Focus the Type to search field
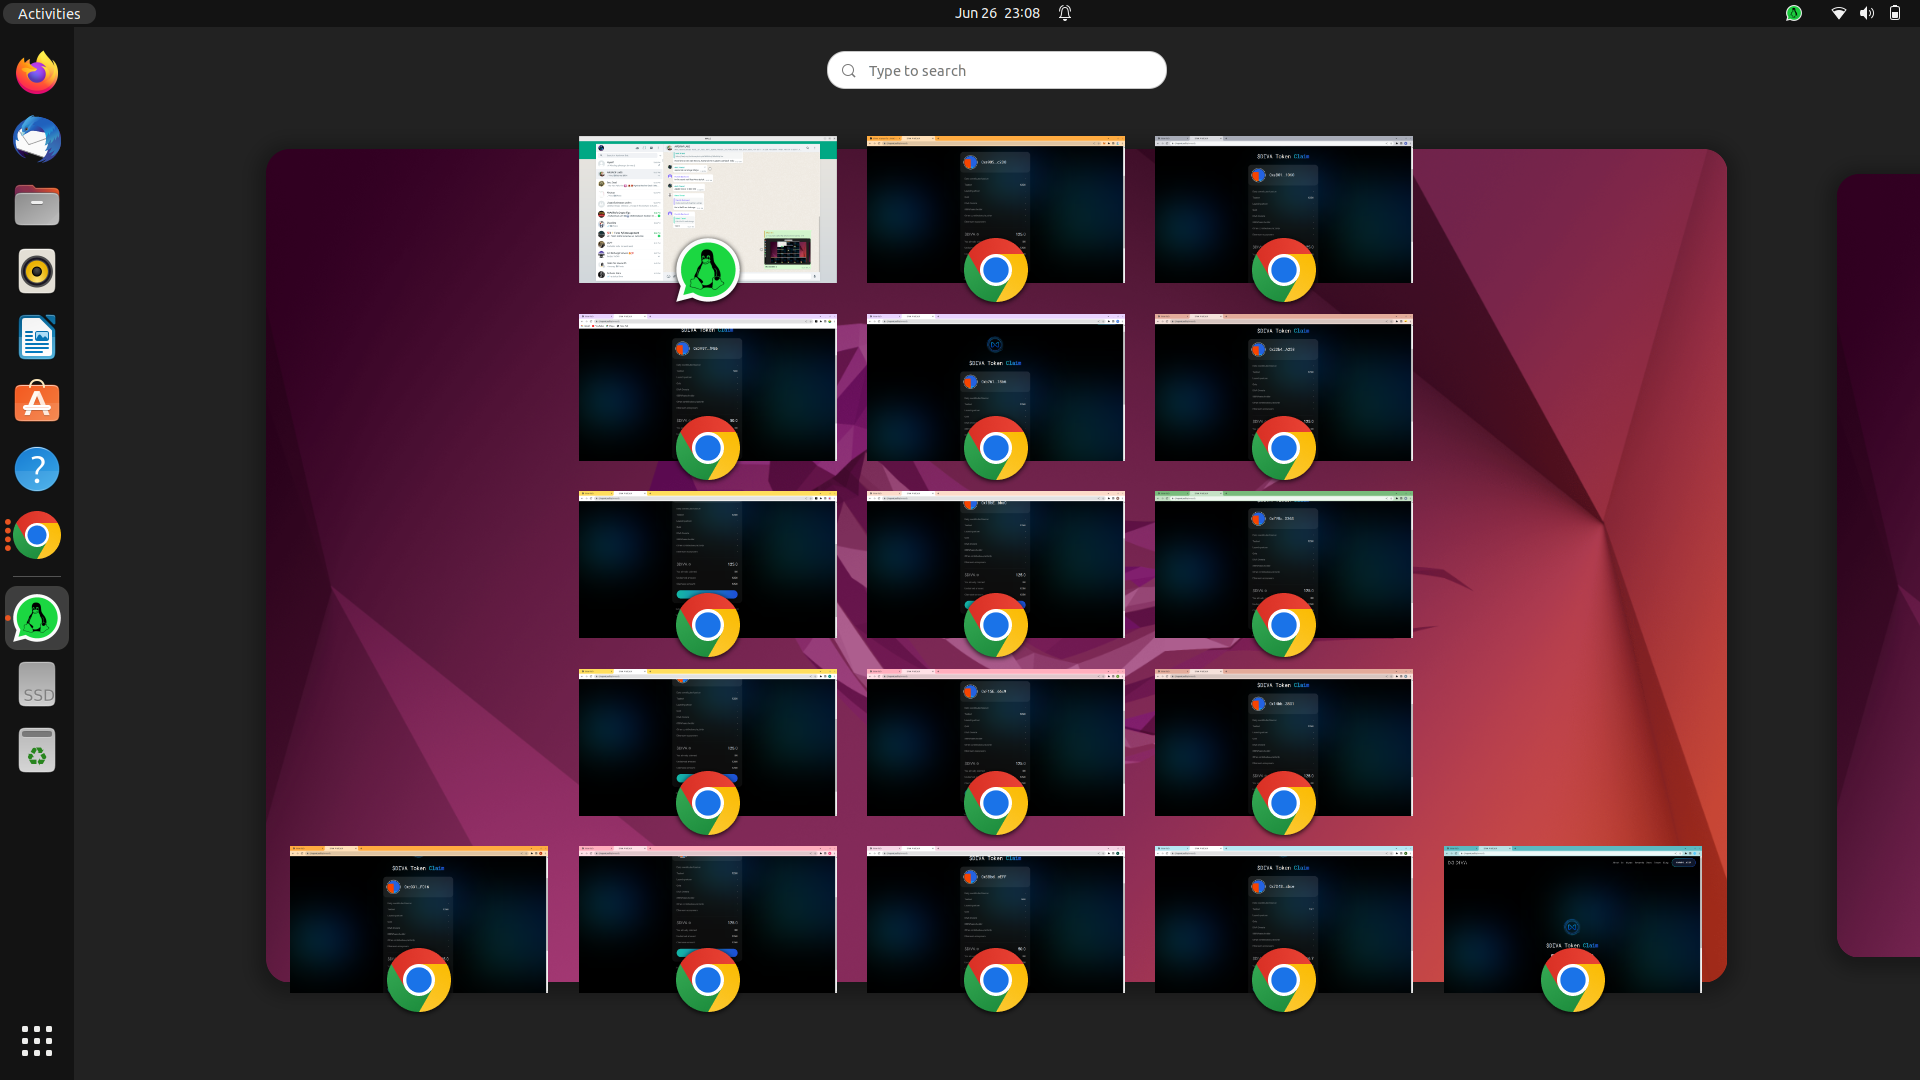This screenshot has height=1080, width=1920. click(997, 70)
